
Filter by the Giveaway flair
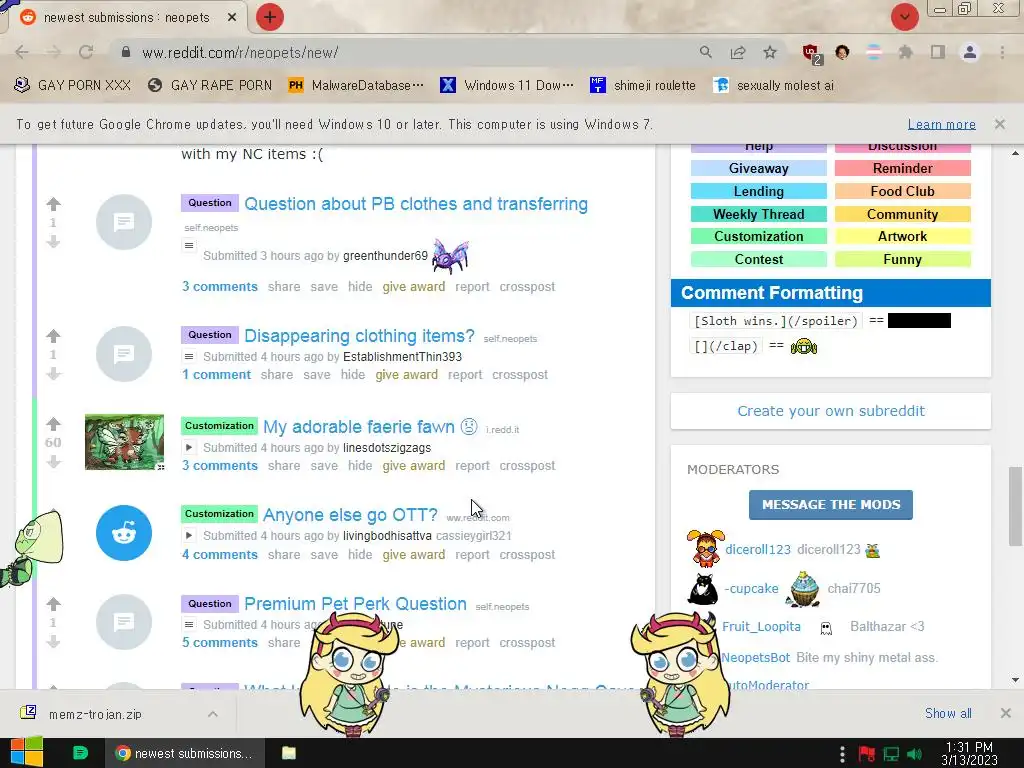point(759,168)
